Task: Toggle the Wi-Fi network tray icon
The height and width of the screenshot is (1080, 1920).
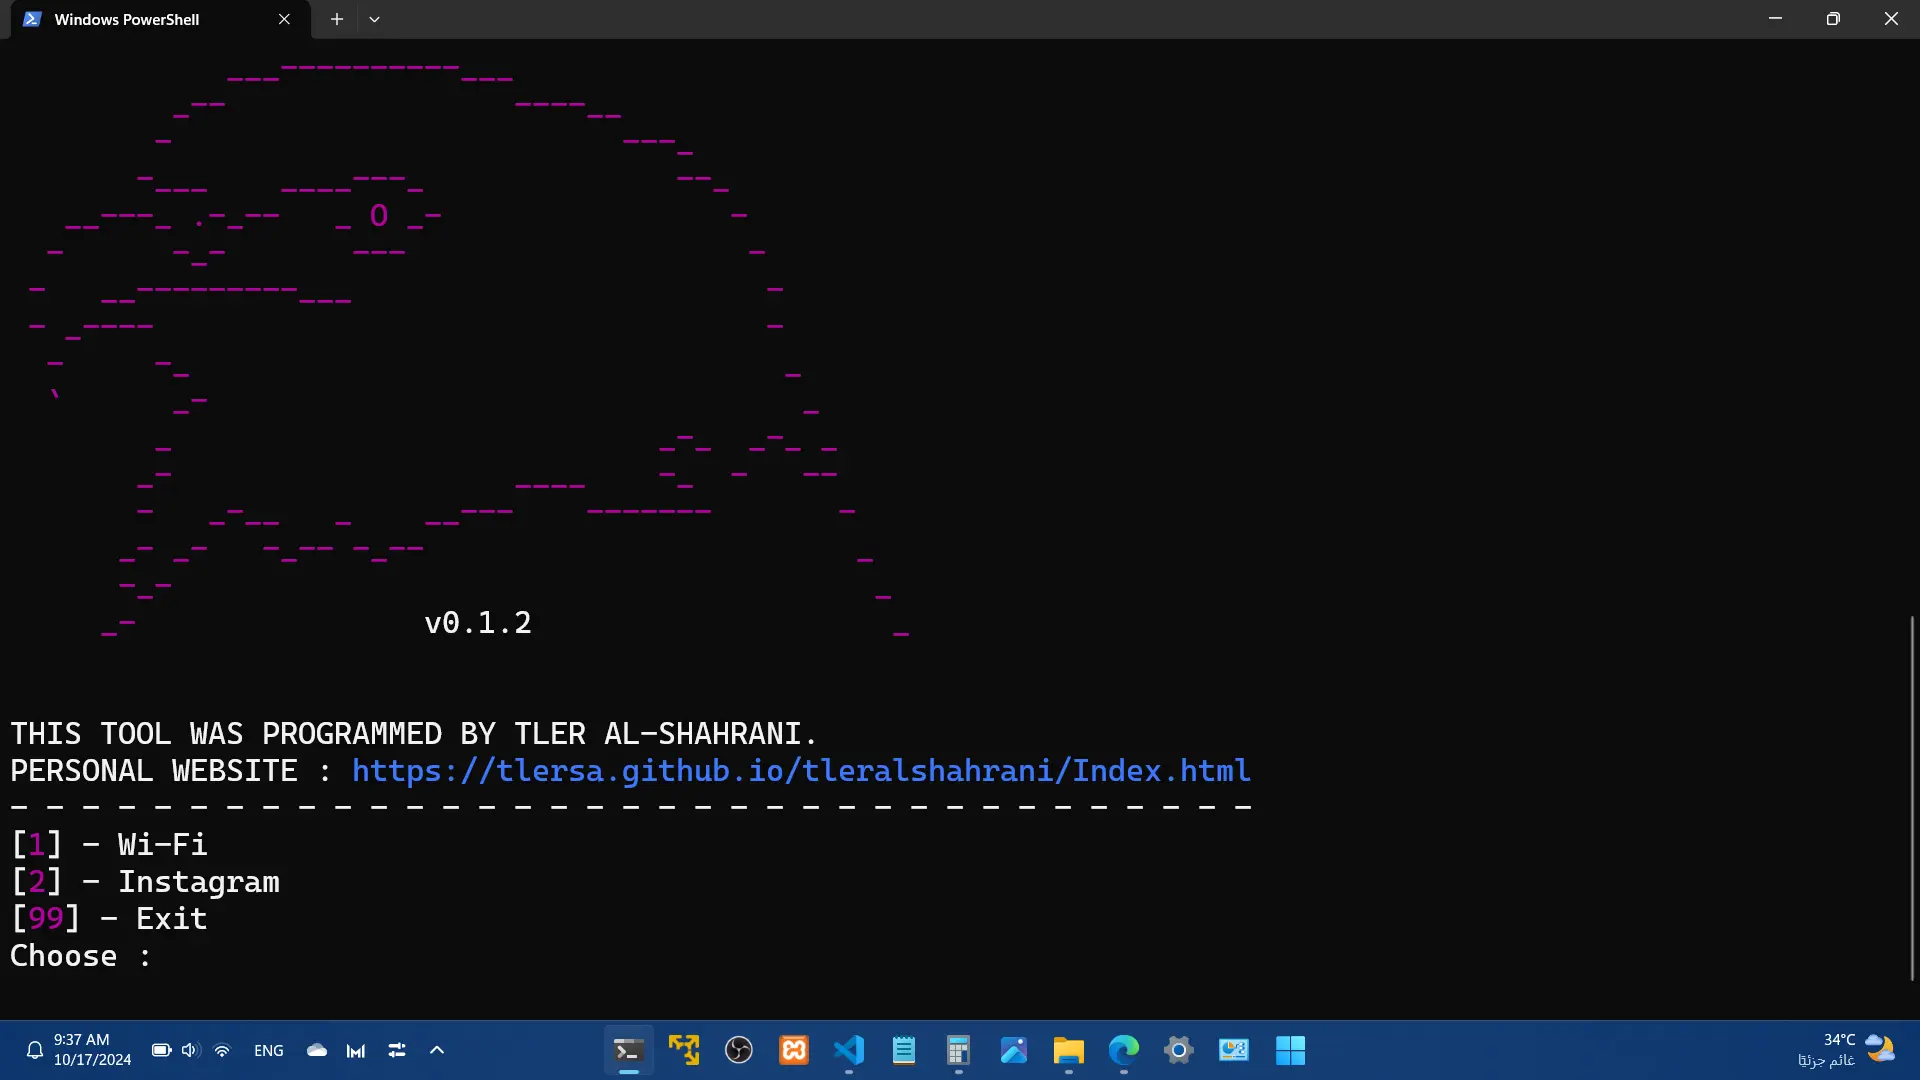Action: pos(222,1050)
